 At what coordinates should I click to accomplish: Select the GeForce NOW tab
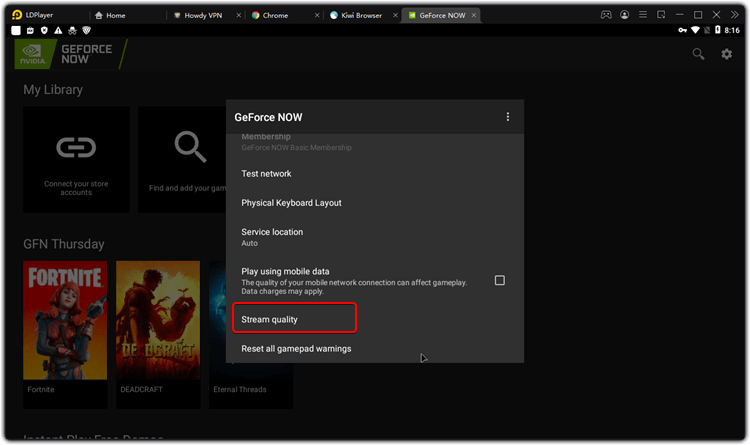coord(441,15)
